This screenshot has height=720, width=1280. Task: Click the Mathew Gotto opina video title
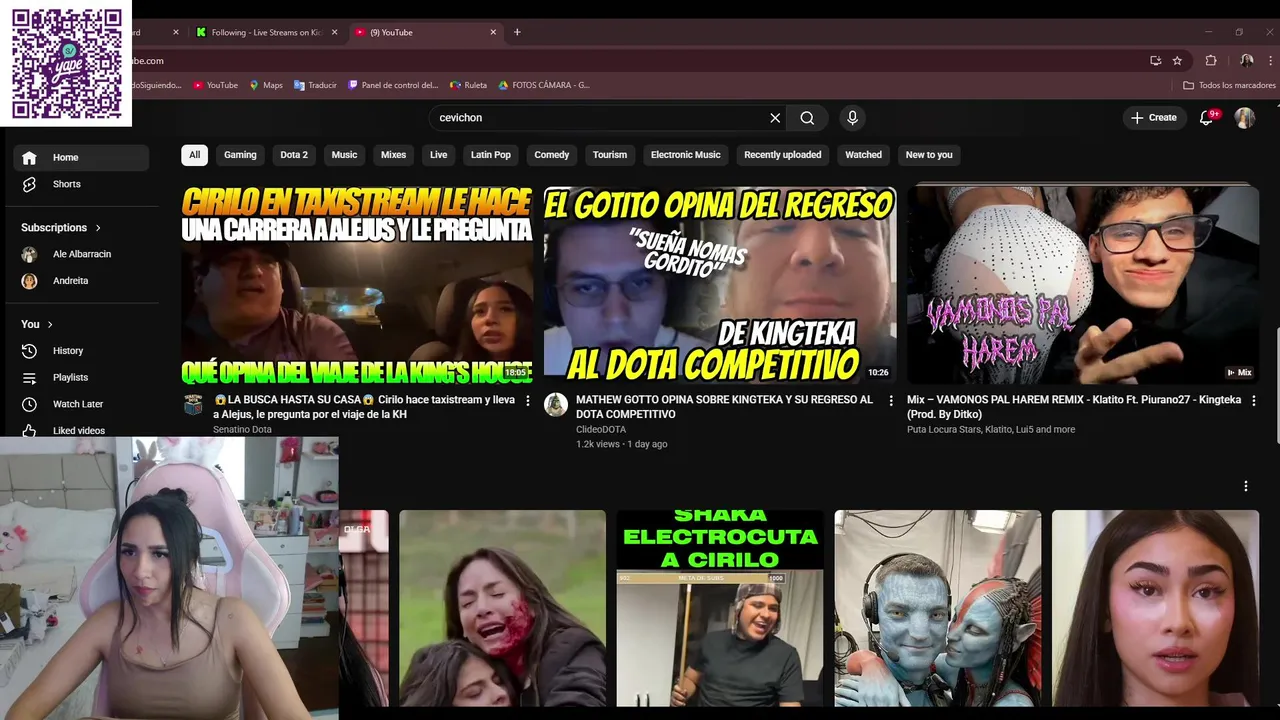tap(724, 407)
